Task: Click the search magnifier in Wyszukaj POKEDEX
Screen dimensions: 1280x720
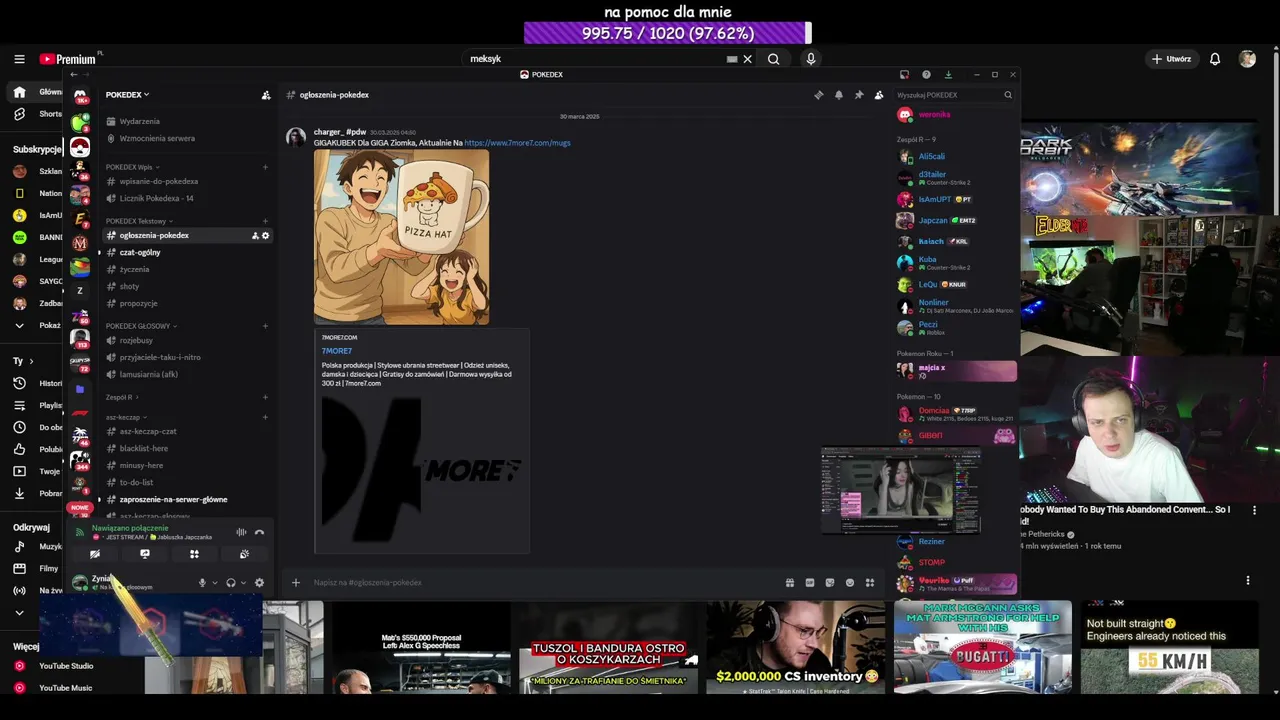Action: [1008, 95]
